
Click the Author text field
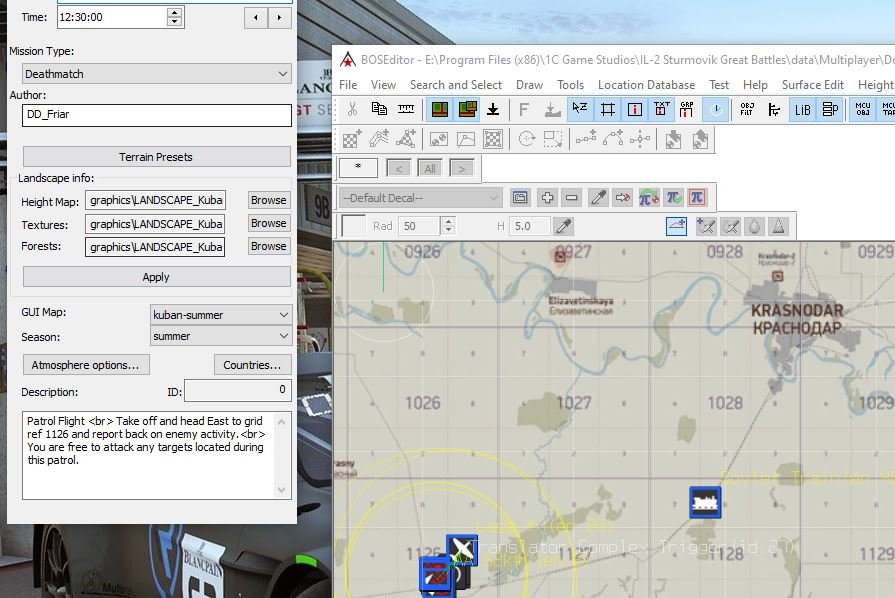156,115
